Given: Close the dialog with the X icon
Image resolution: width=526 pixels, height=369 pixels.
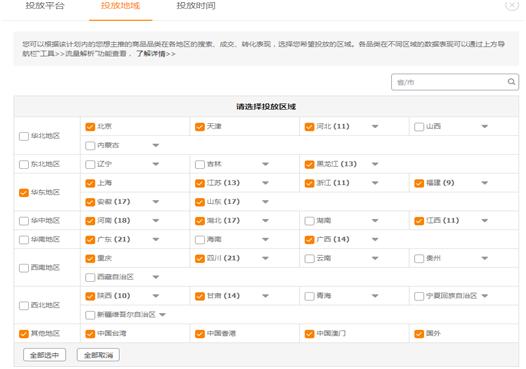Looking at the screenshot, I should point(512,5).
